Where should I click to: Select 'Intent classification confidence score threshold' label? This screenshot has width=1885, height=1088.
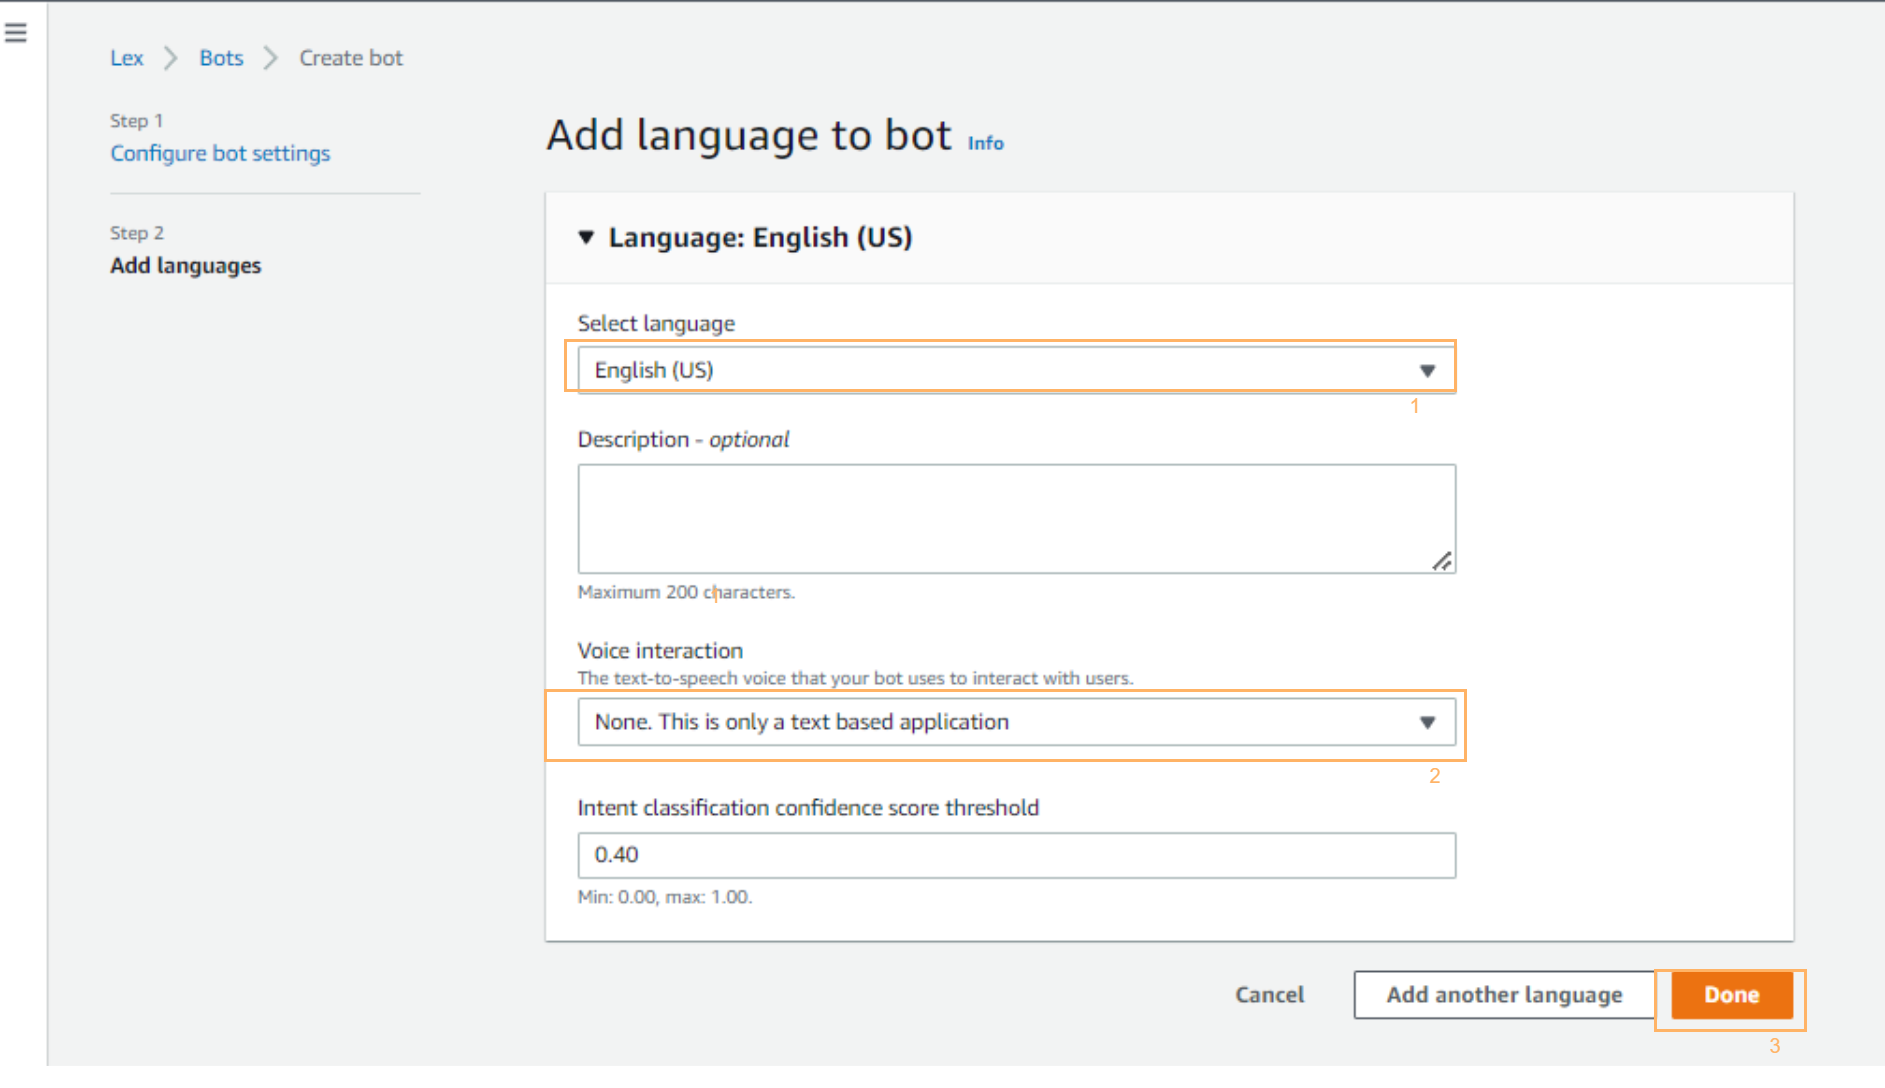[x=808, y=808]
